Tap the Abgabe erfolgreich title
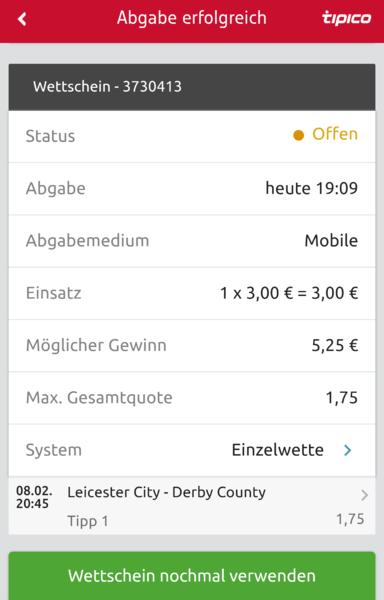 point(192,18)
